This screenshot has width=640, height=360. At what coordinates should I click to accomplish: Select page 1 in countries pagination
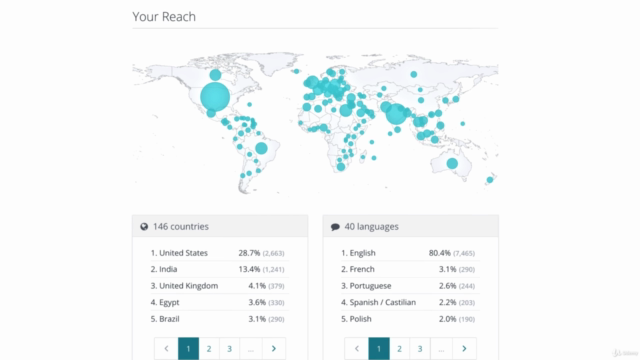[189, 349]
